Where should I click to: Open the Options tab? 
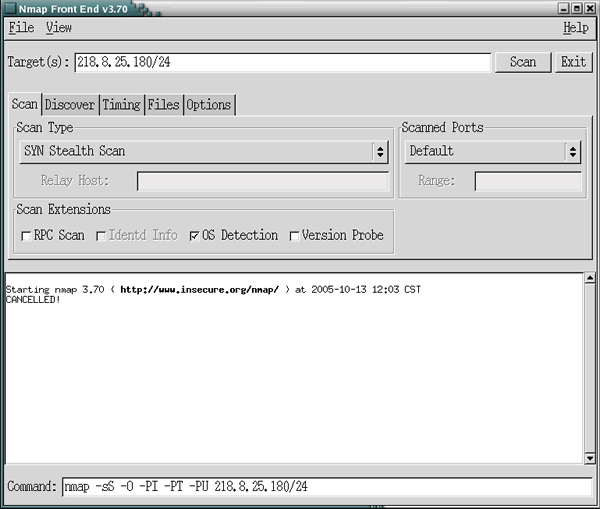(209, 104)
